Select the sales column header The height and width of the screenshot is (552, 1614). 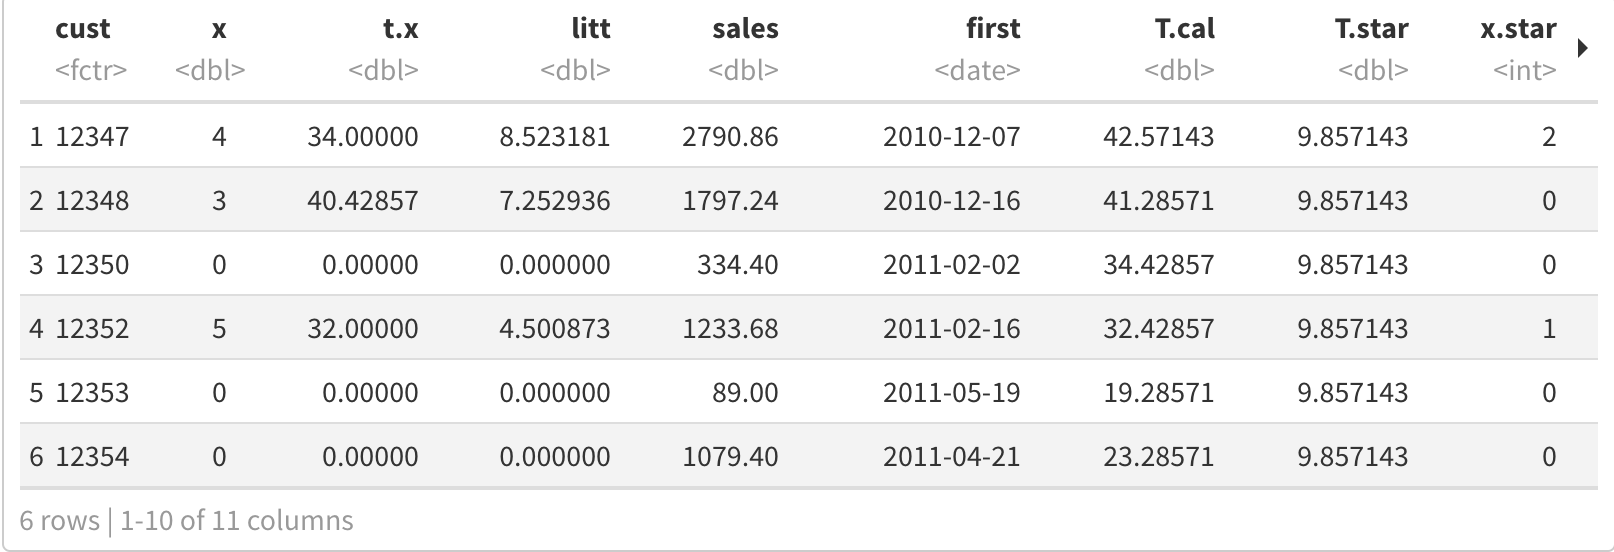(x=744, y=29)
